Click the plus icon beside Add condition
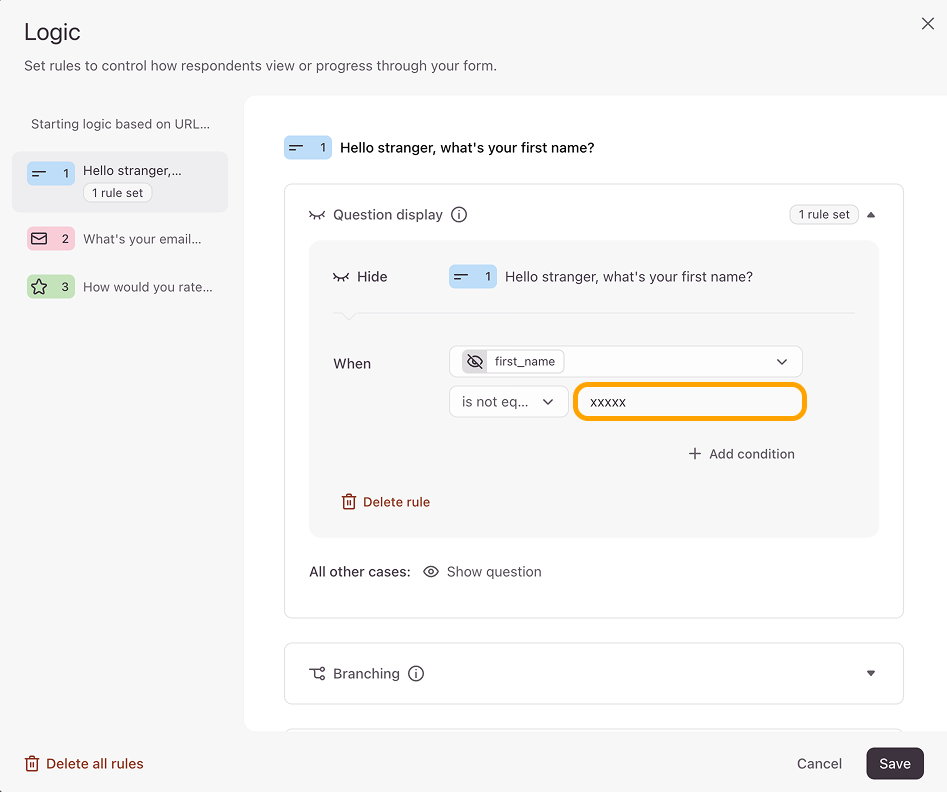Image resolution: width=947 pixels, height=792 pixels. [695, 454]
